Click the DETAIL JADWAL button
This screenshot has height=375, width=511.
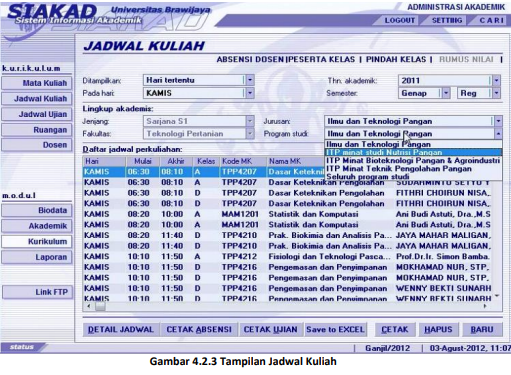coord(121,329)
